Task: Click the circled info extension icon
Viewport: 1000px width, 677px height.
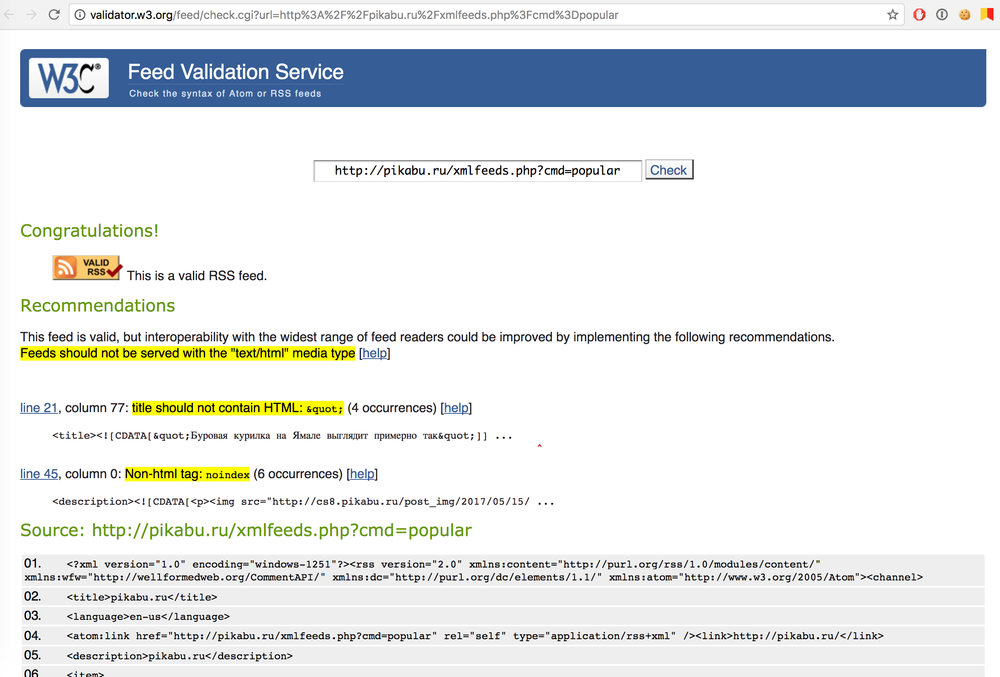Action: pos(942,15)
